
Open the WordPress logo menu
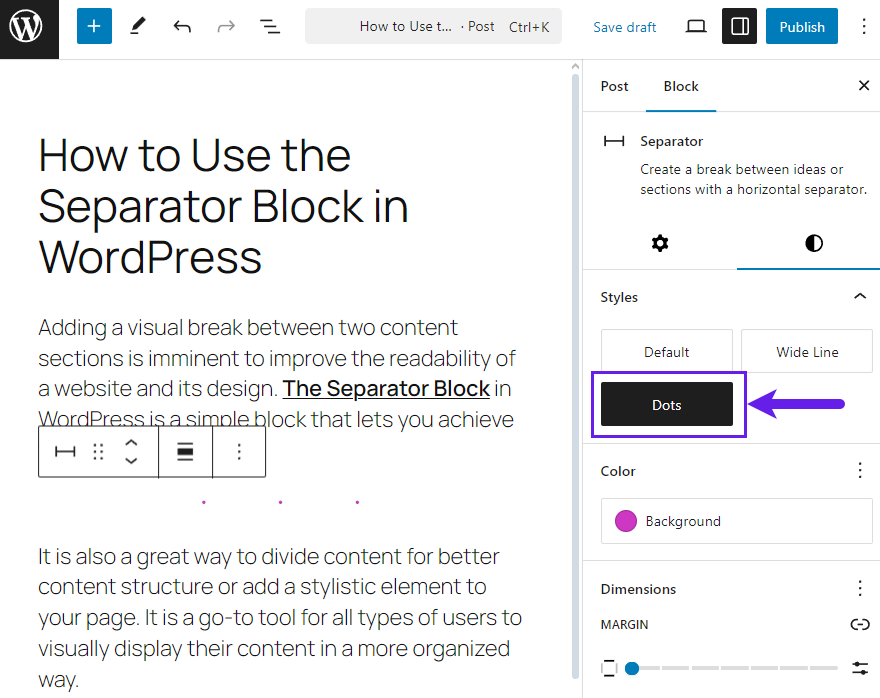[26, 26]
